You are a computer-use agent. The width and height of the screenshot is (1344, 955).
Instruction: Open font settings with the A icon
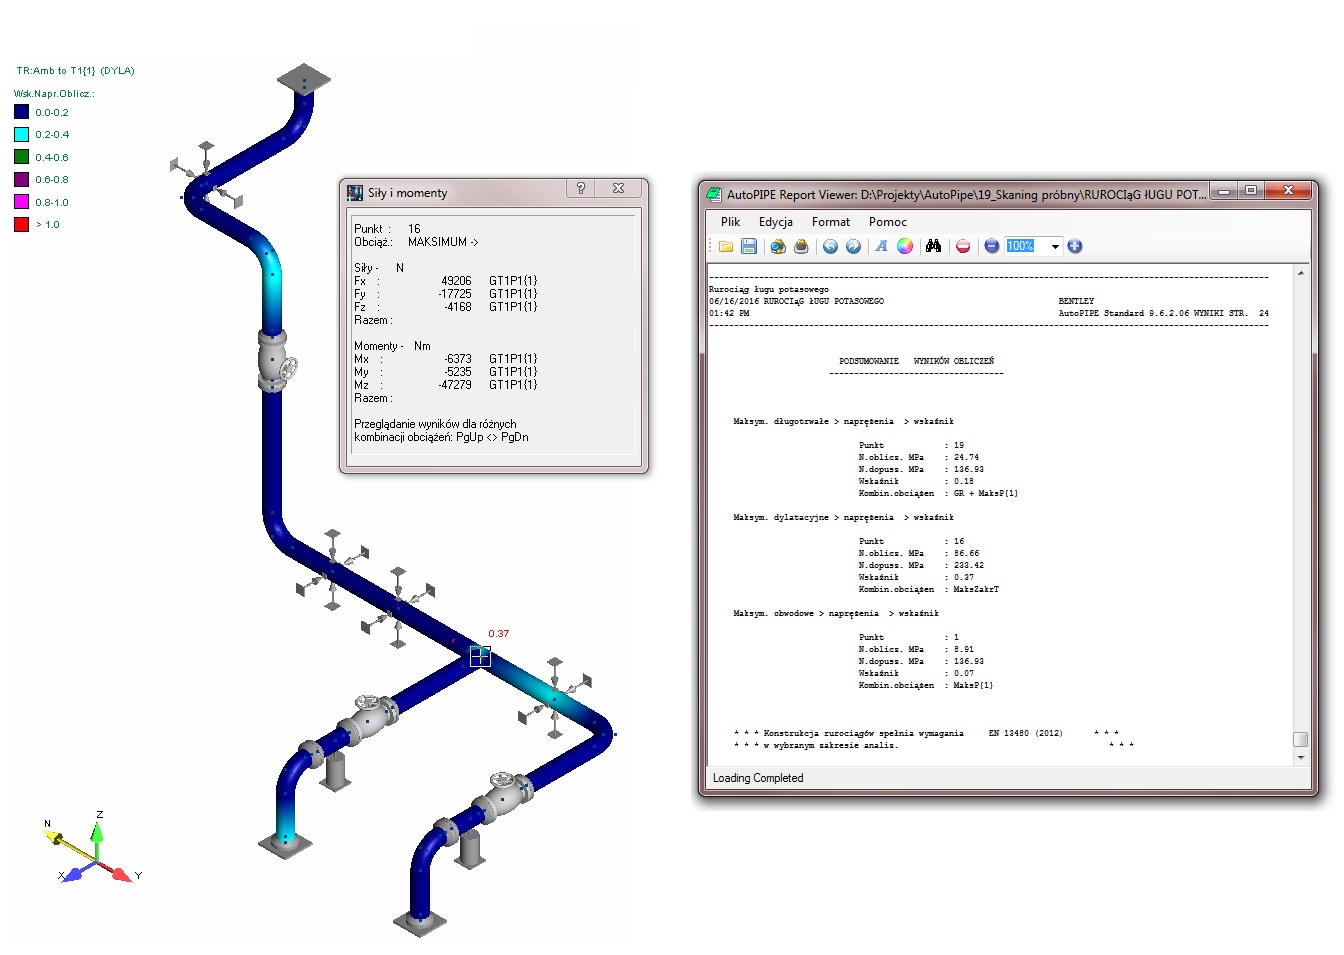click(x=881, y=246)
